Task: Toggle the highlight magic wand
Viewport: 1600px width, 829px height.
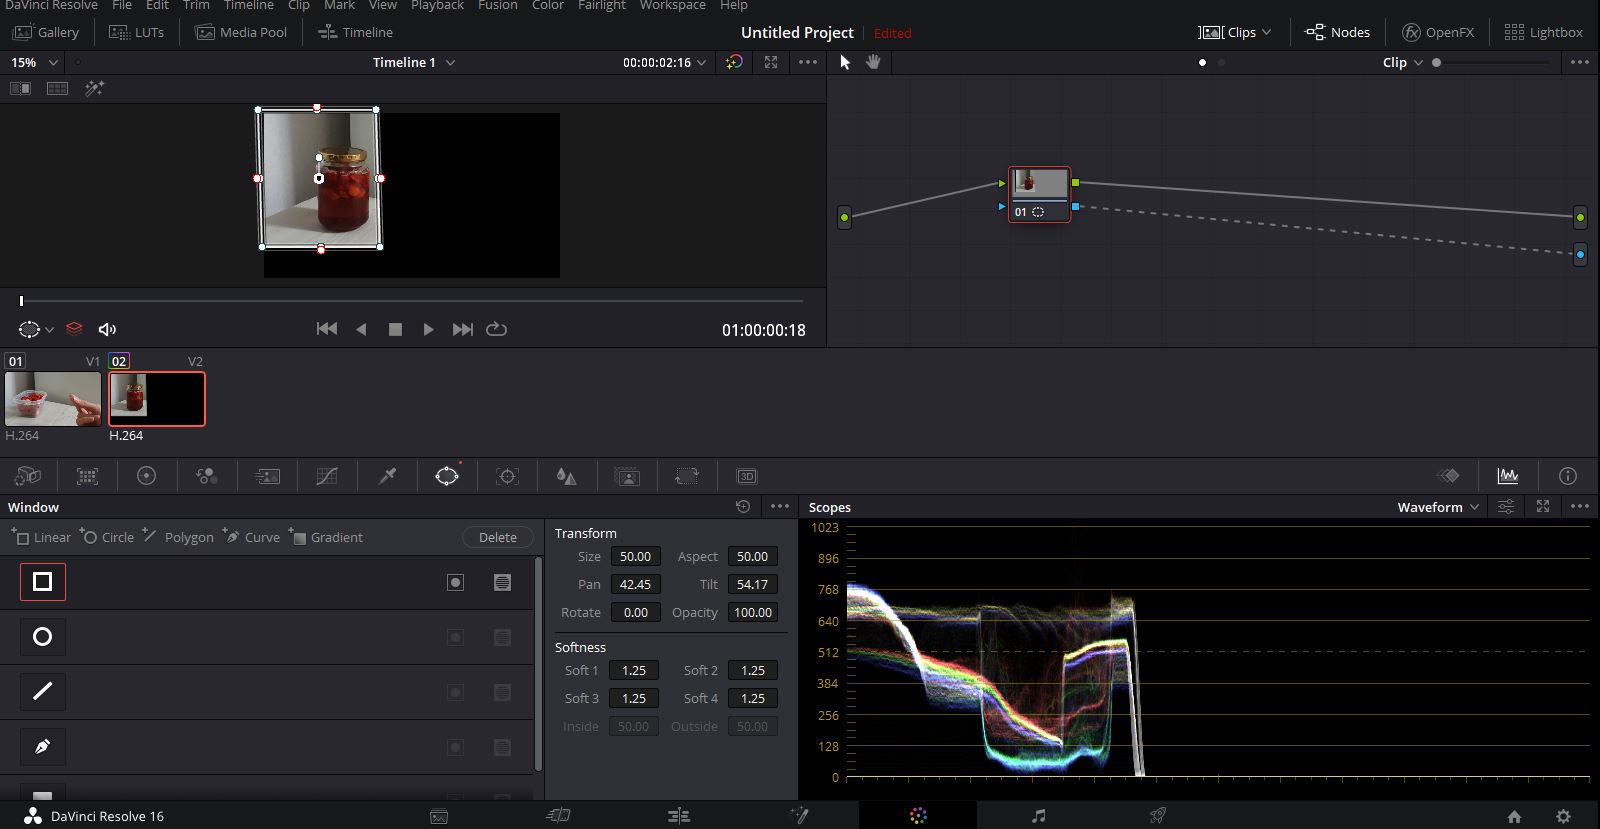Action: click(94, 88)
